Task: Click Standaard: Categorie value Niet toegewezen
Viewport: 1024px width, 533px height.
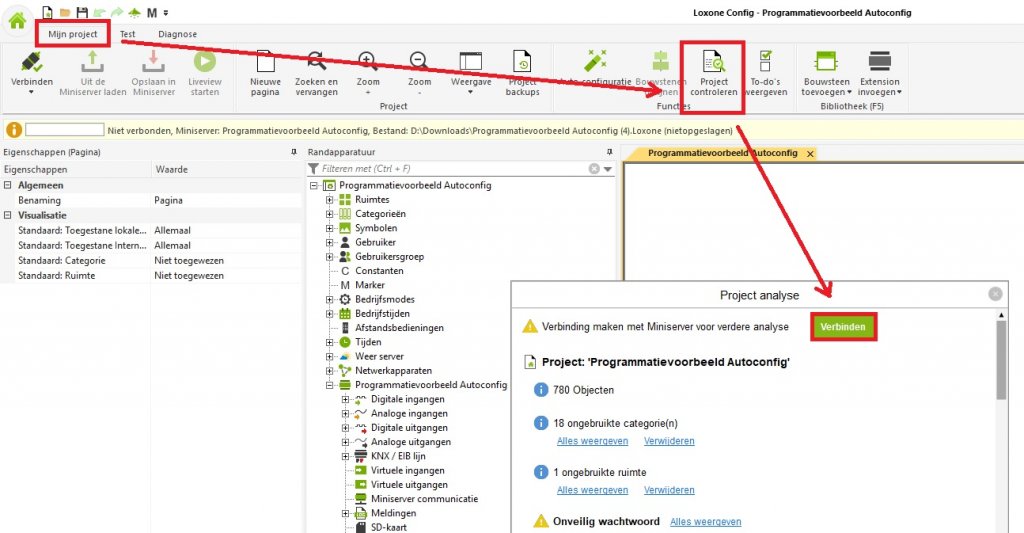Action: click(189, 261)
